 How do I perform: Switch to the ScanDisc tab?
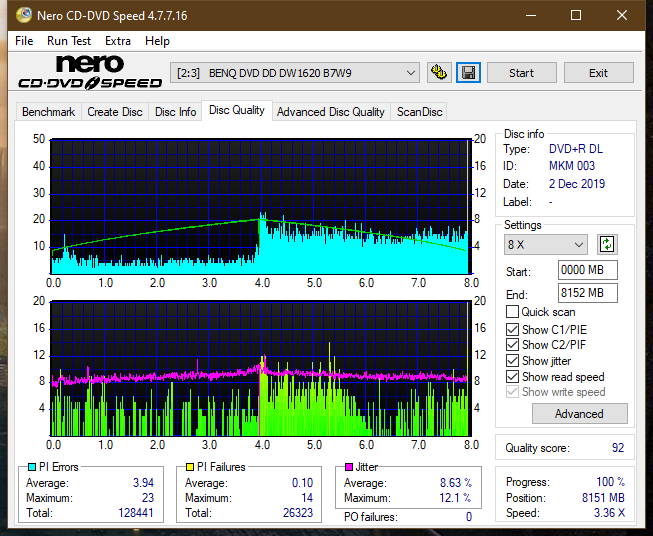(x=419, y=112)
